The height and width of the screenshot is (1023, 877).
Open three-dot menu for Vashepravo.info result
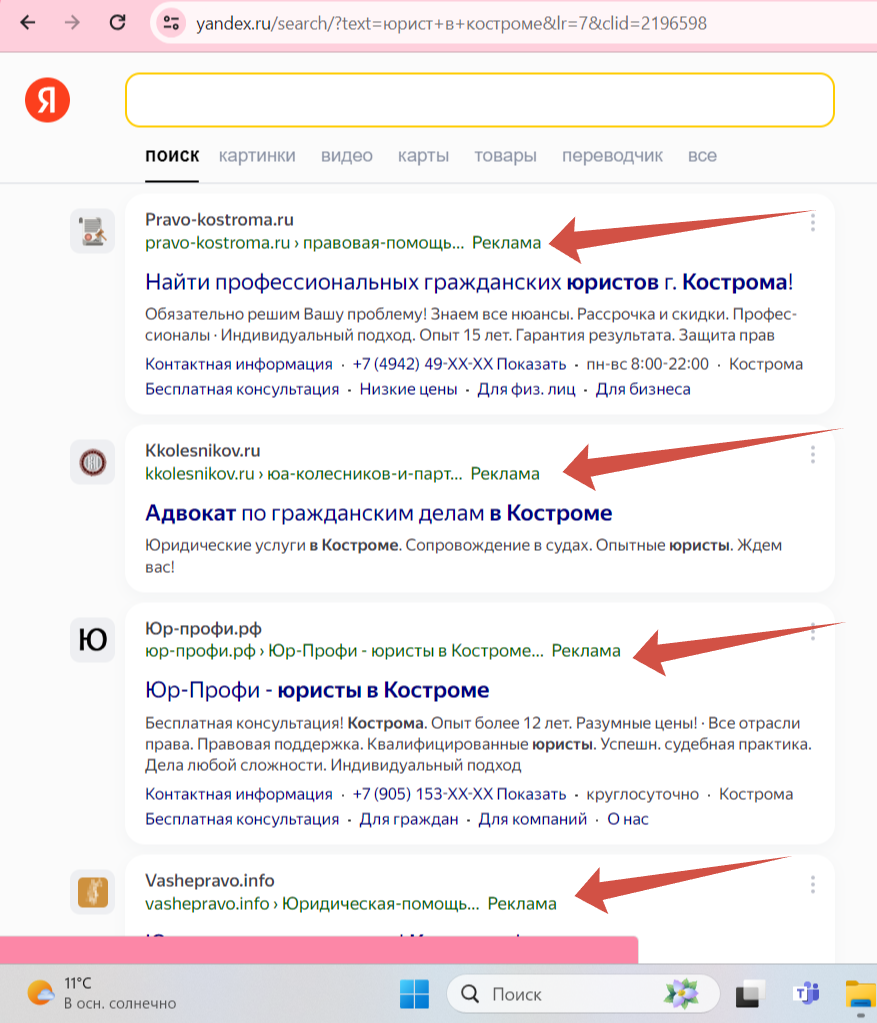pos(813,884)
